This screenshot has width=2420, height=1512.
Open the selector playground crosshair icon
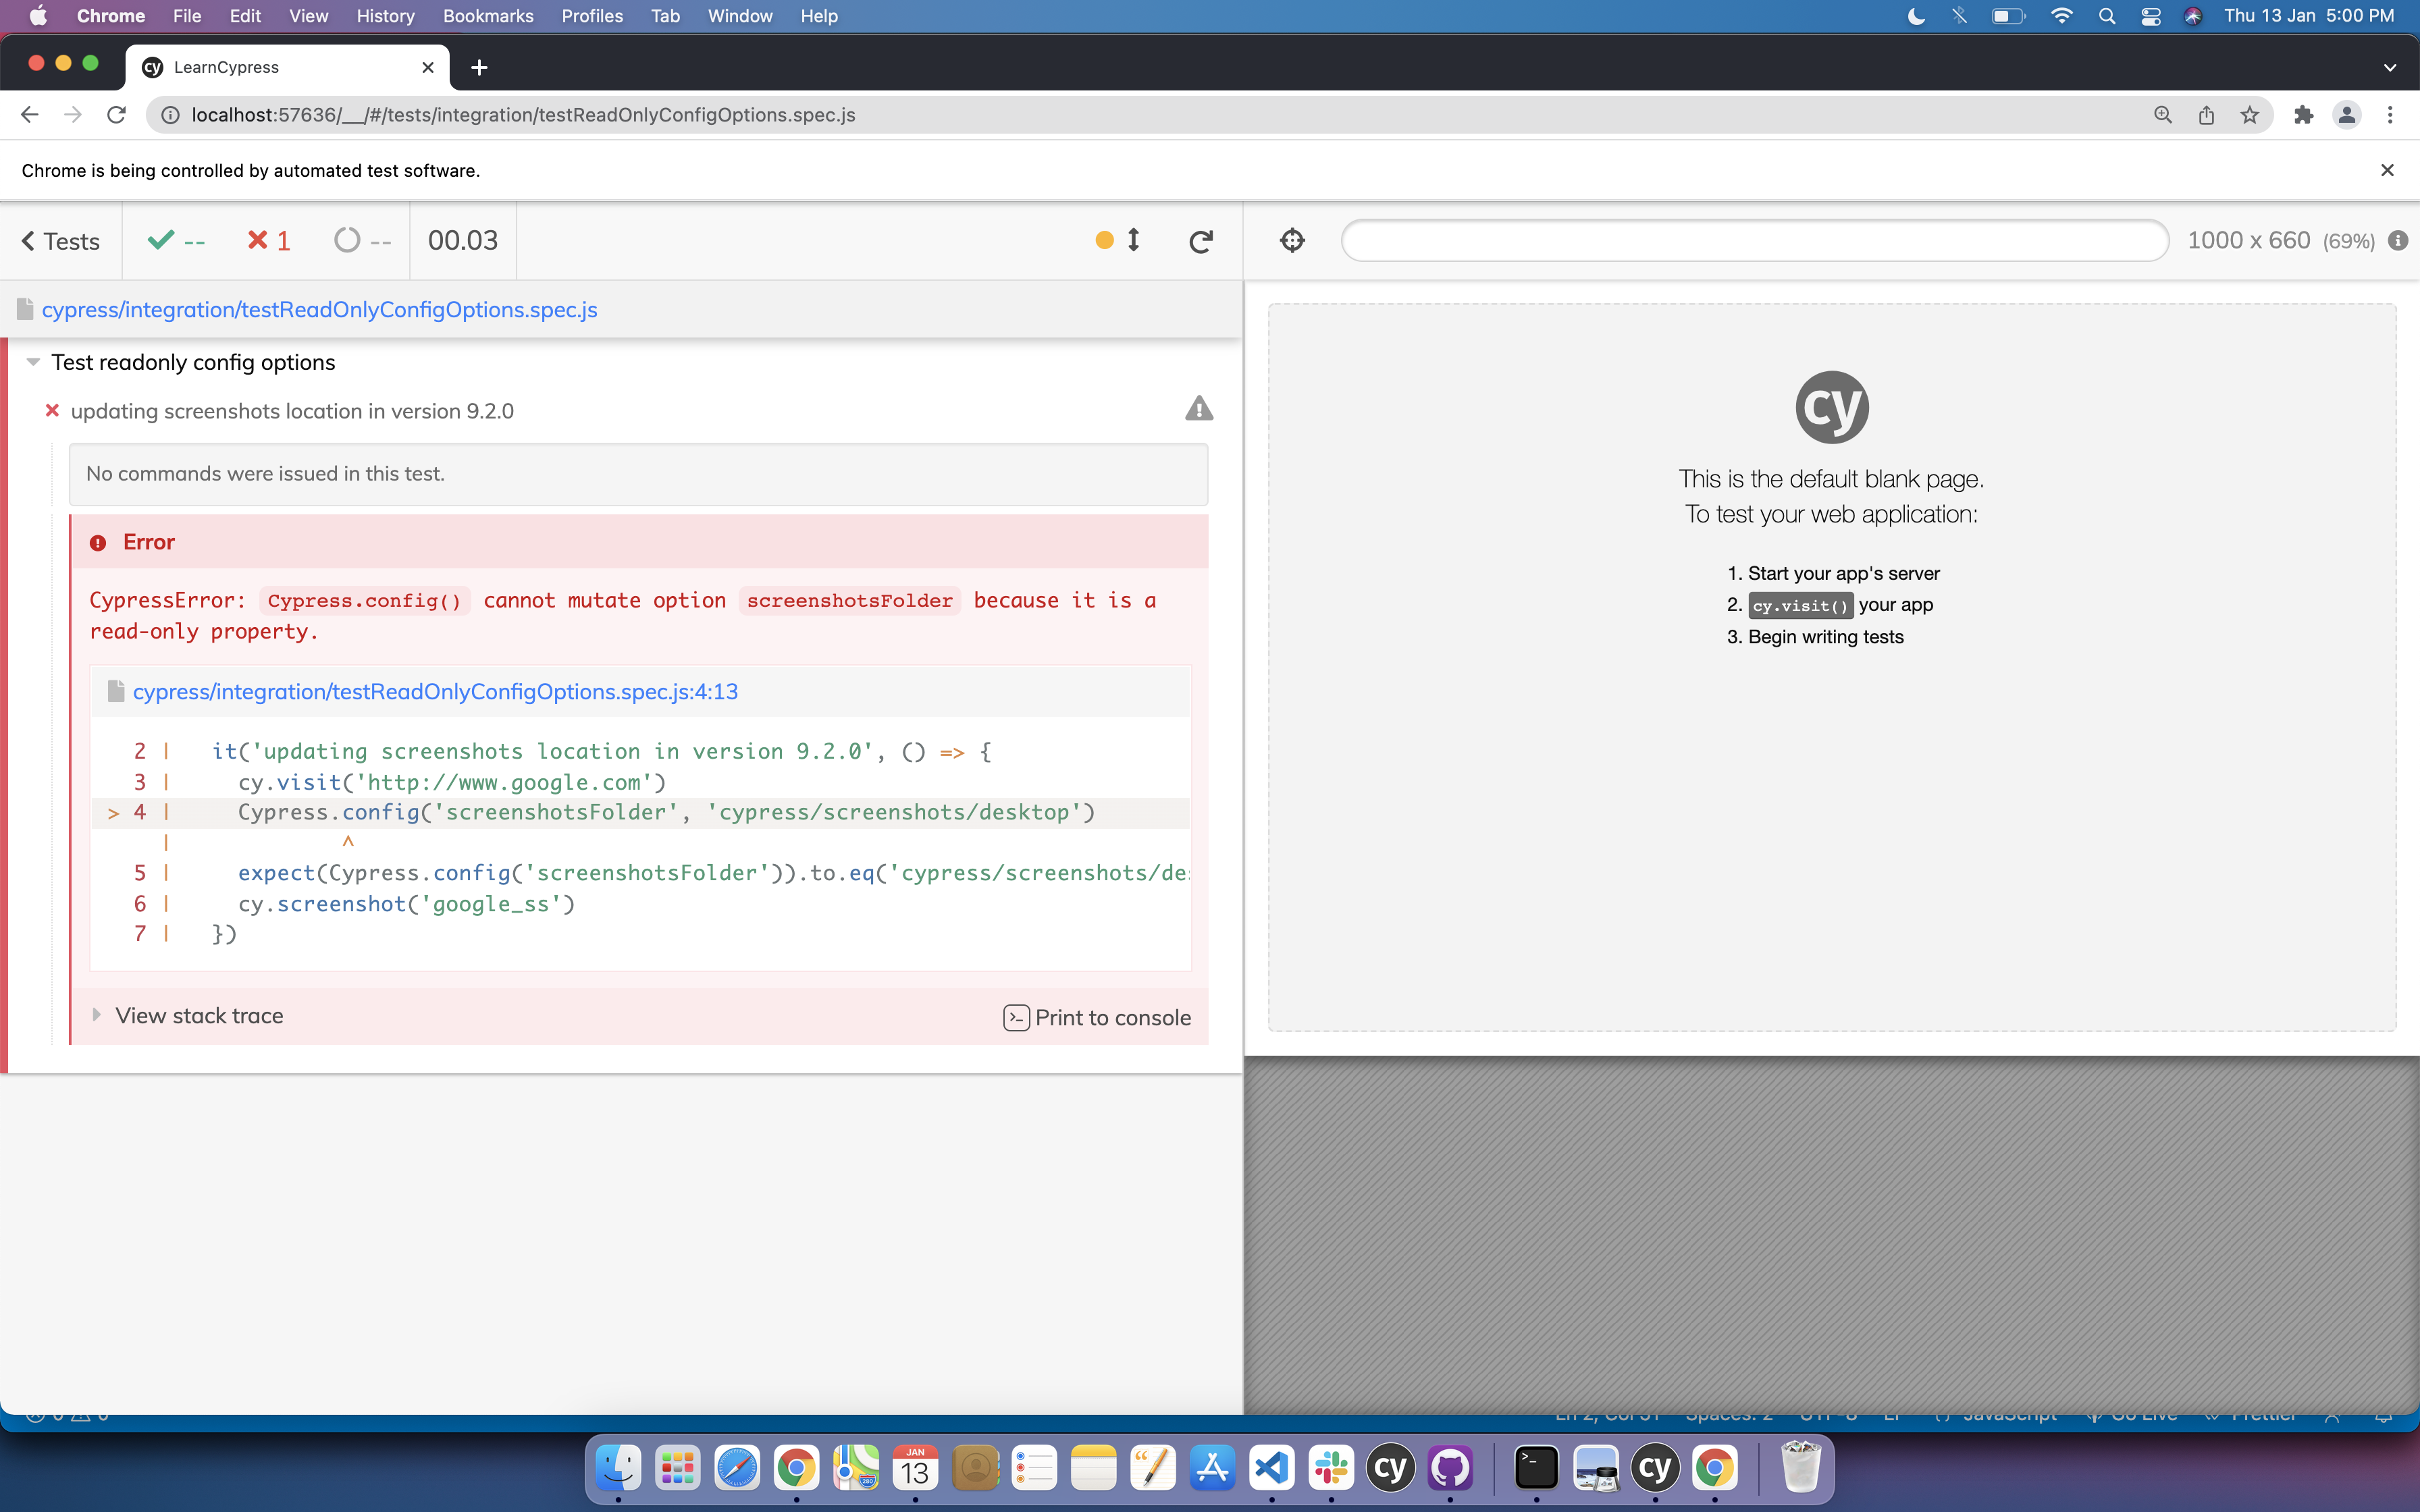[x=1292, y=241]
